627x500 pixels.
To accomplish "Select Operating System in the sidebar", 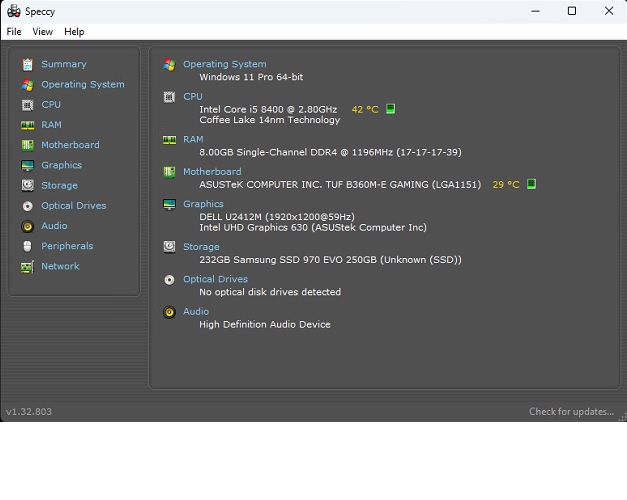I will [83, 85].
